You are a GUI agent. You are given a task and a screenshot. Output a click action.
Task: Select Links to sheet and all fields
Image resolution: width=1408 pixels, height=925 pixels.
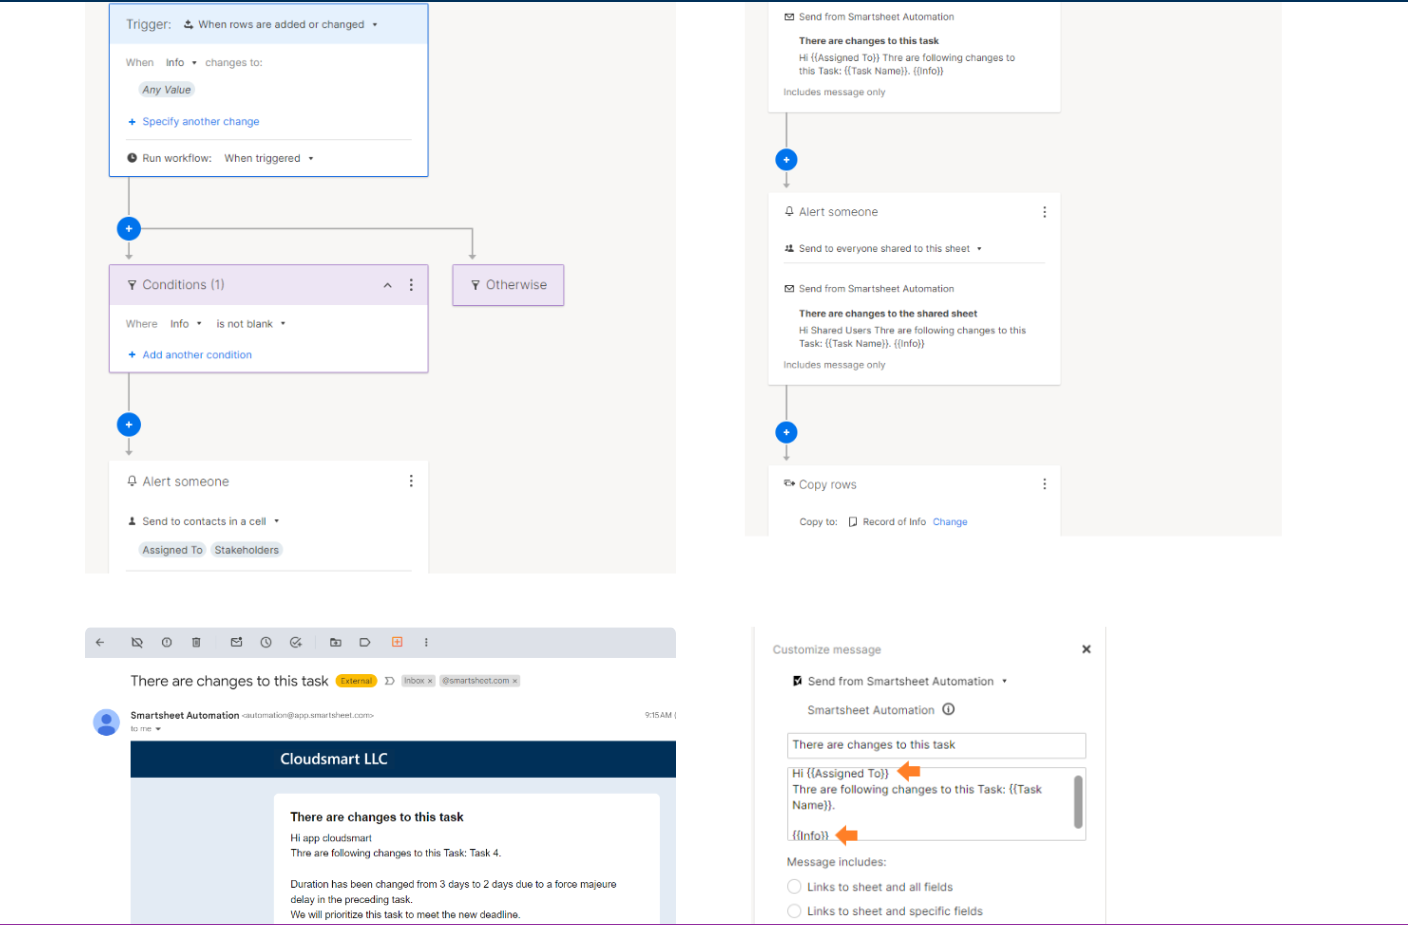click(794, 887)
